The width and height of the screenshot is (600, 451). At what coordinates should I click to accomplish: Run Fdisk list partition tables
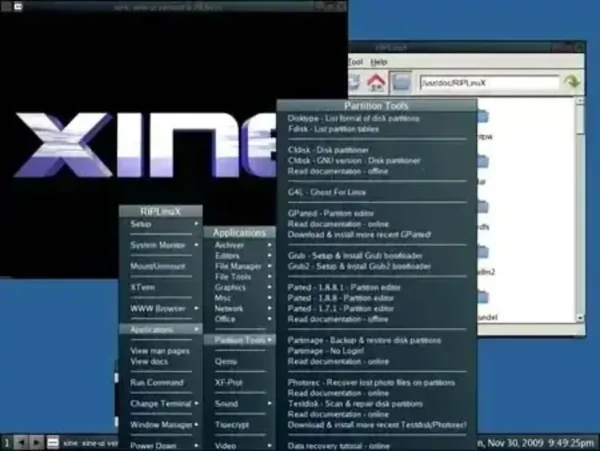click(377, 129)
